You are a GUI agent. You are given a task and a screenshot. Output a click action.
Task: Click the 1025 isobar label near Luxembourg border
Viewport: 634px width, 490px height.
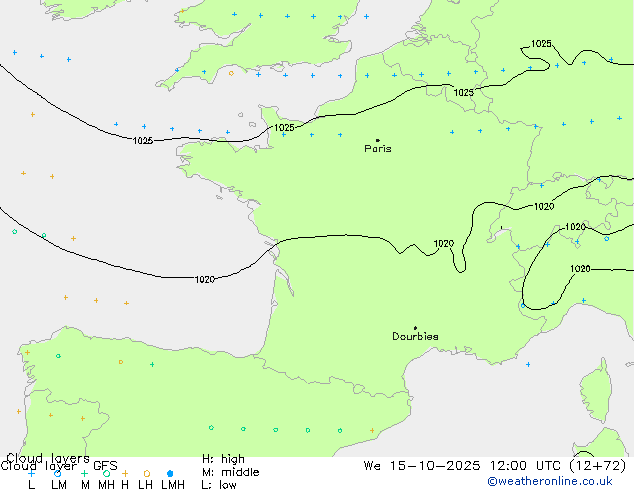pos(463,93)
